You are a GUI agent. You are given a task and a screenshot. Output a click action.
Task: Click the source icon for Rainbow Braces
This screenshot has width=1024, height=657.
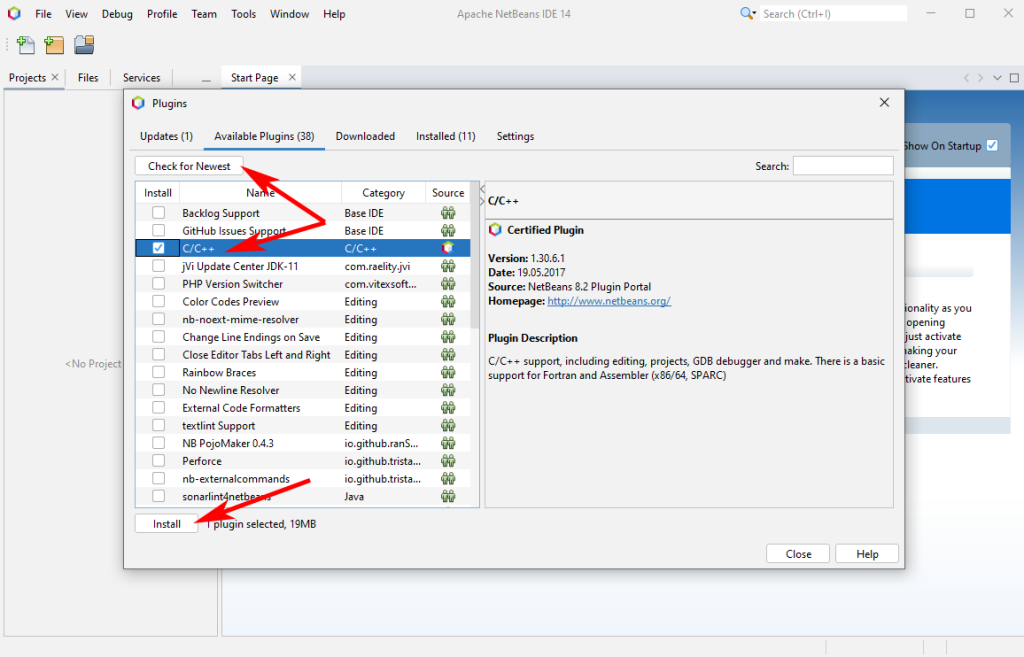[x=447, y=372]
